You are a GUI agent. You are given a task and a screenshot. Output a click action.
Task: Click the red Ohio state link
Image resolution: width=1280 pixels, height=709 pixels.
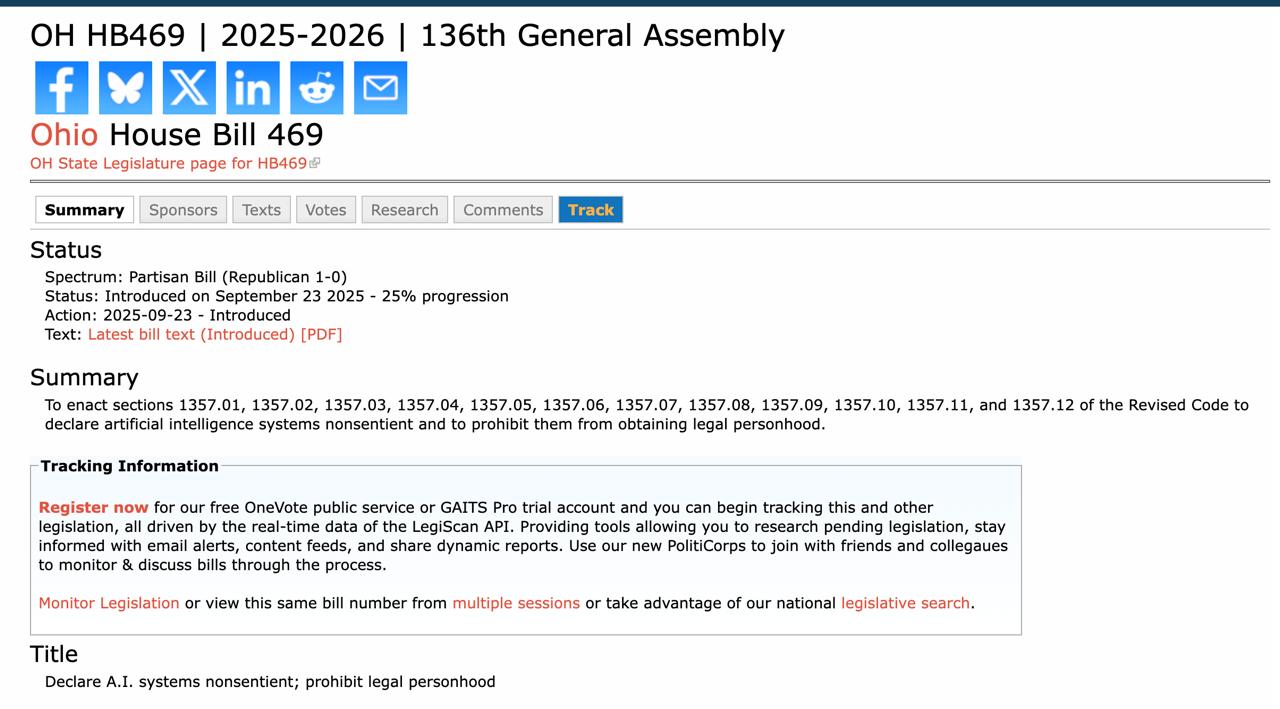pyautogui.click(x=64, y=135)
